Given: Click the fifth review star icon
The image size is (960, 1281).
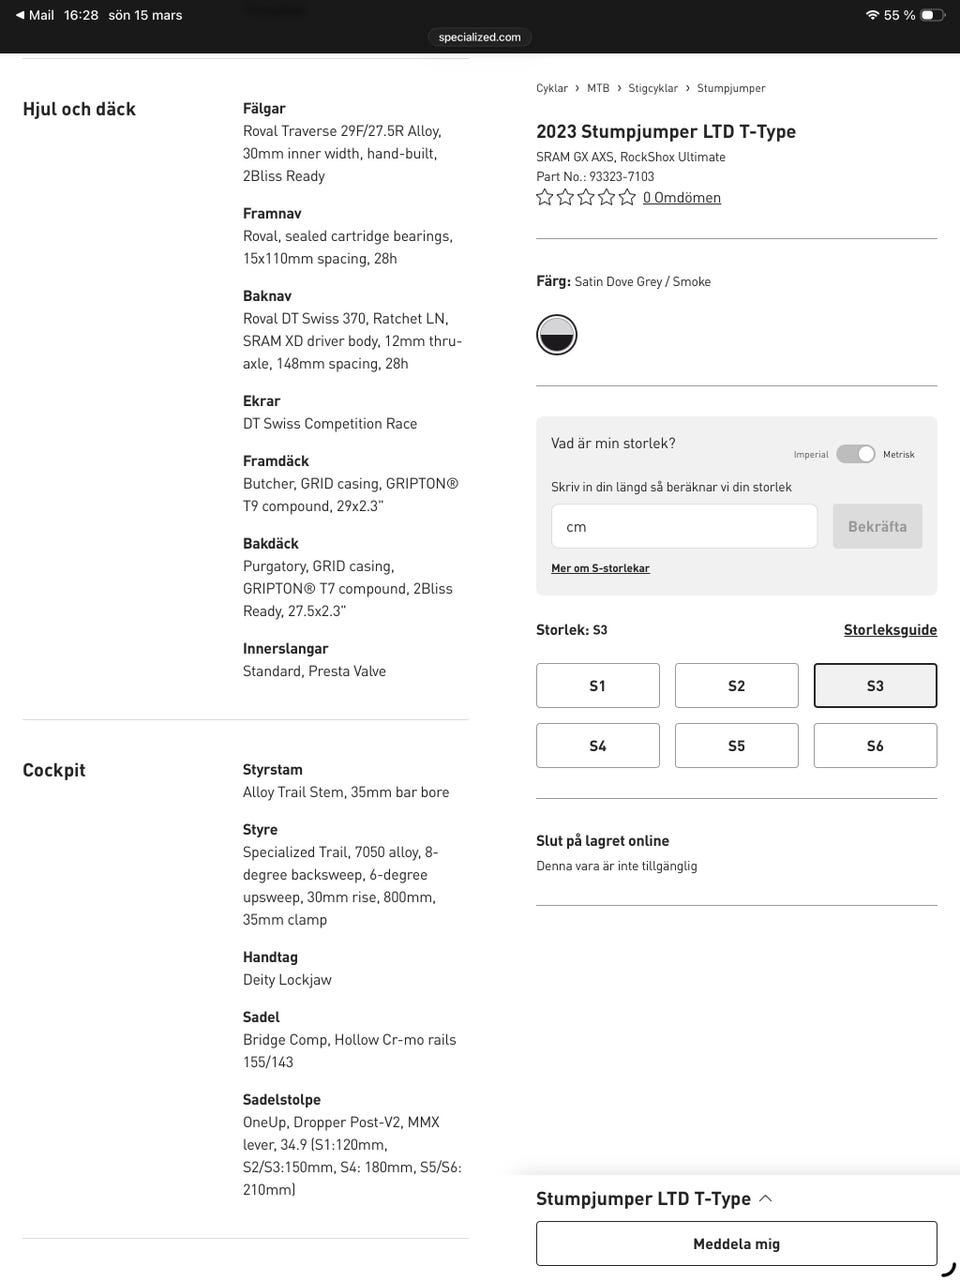Looking at the screenshot, I should (x=627, y=197).
